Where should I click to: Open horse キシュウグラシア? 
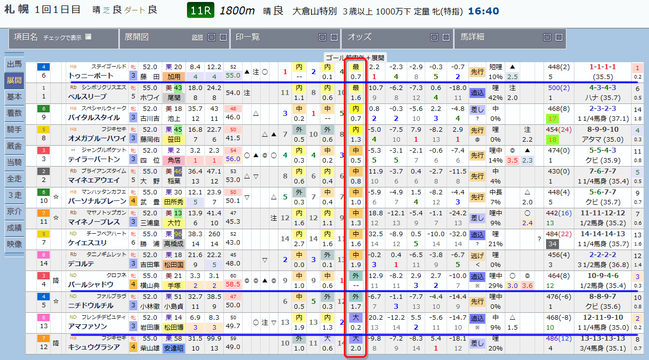(94, 348)
